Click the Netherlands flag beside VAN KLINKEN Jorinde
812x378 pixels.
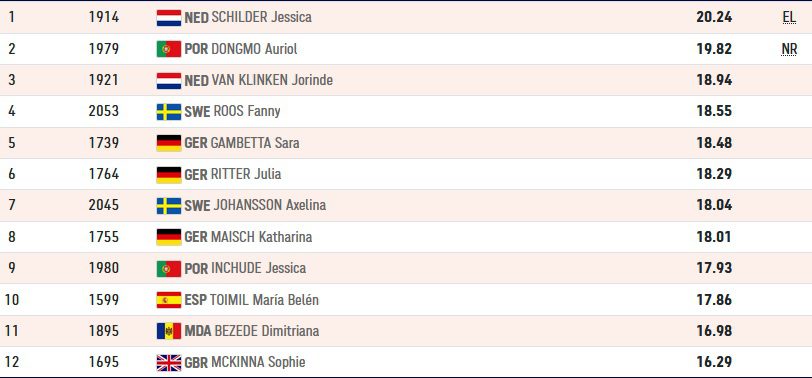pyautogui.click(x=169, y=81)
